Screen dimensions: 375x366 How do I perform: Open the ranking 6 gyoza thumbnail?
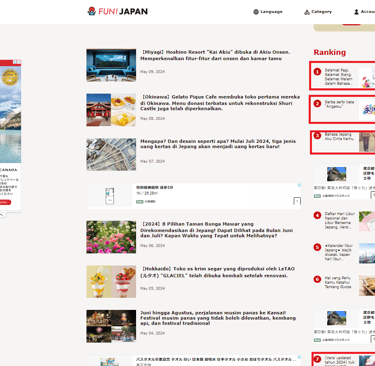367,286
